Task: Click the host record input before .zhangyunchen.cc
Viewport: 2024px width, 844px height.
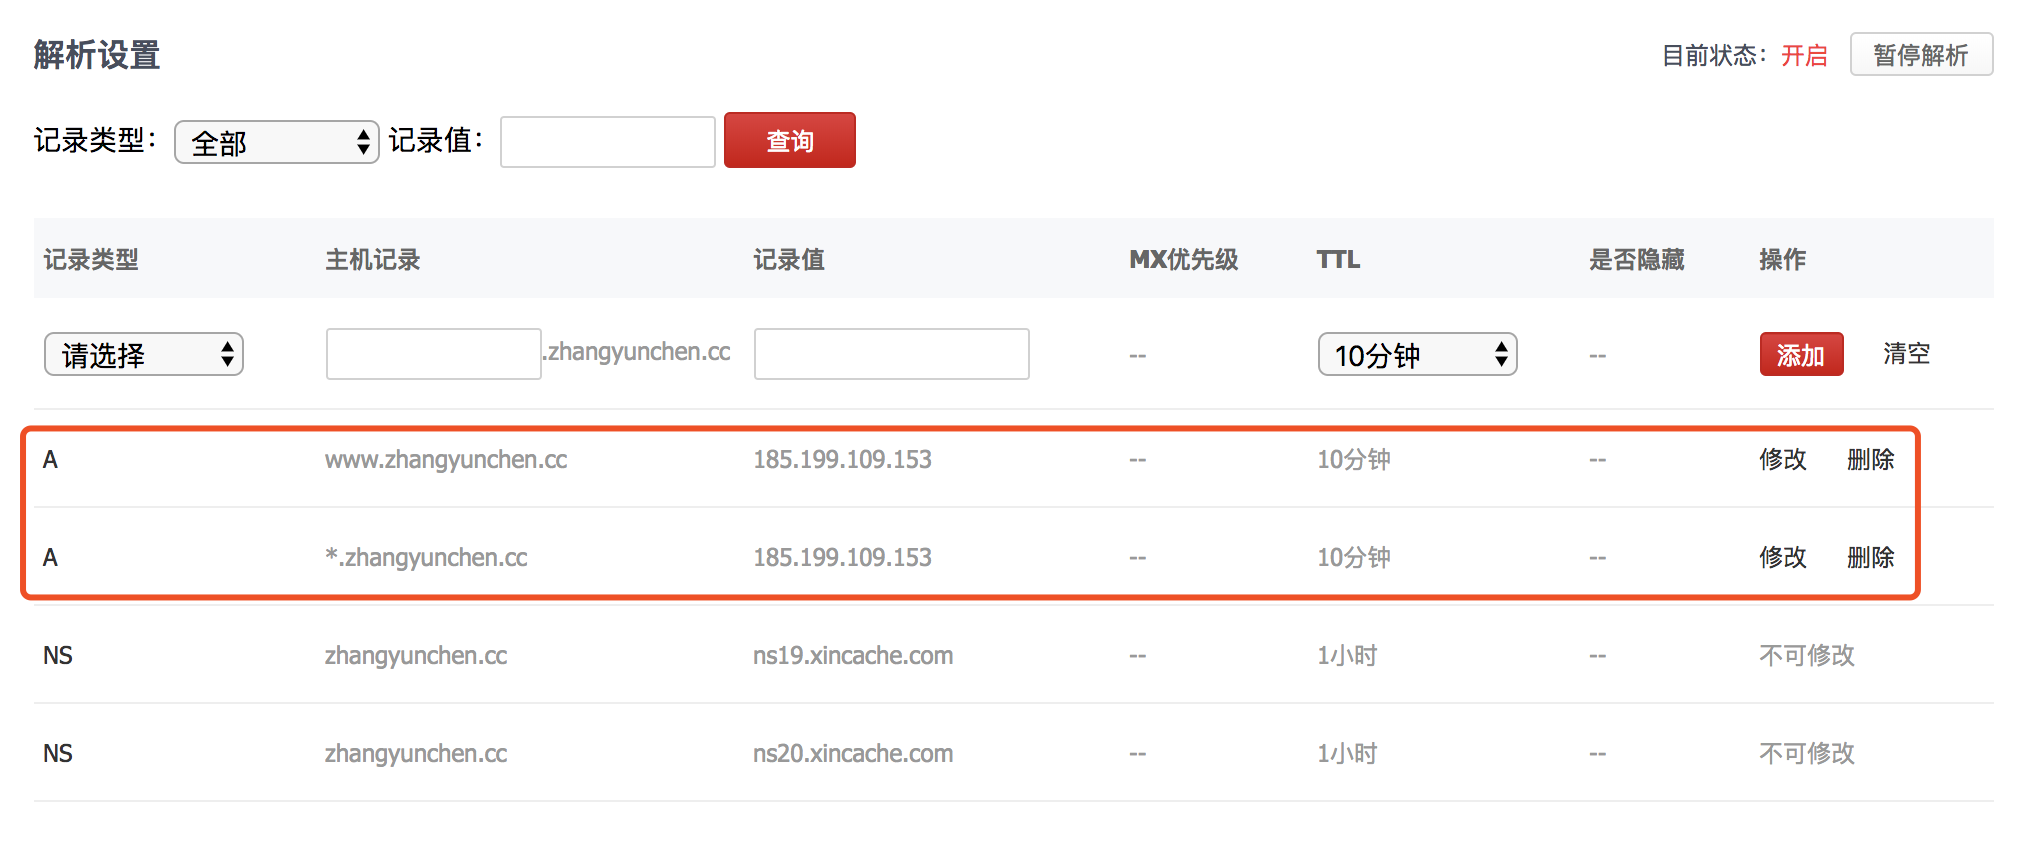Action: tap(433, 354)
